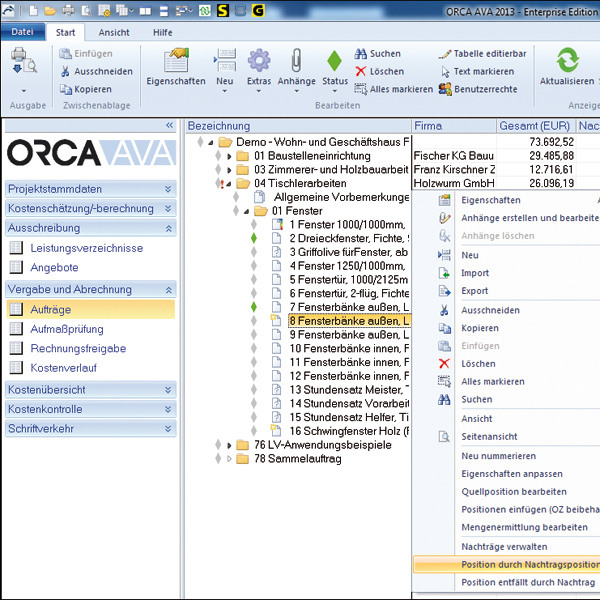The height and width of the screenshot is (600, 600).
Task: Switch to the Ansicht ribbon tab
Action: 113,32
